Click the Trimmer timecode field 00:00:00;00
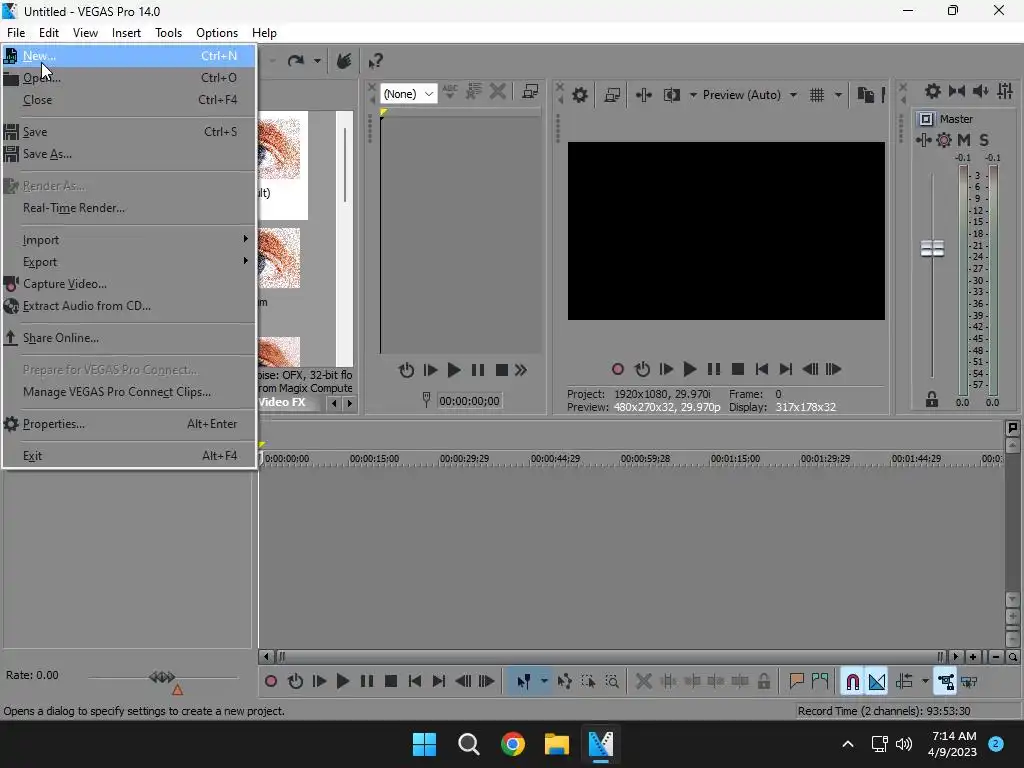The width and height of the screenshot is (1024, 768). point(470,401)
